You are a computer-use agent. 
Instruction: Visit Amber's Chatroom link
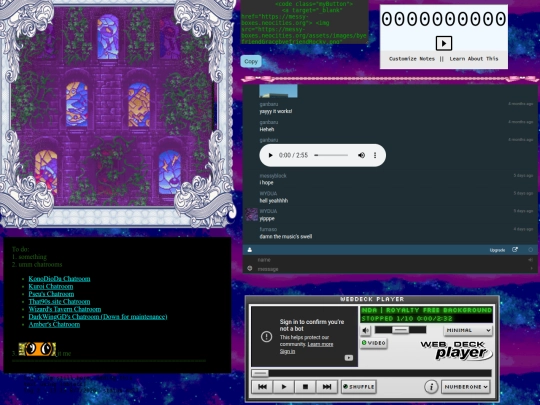[x=54, y=324]
